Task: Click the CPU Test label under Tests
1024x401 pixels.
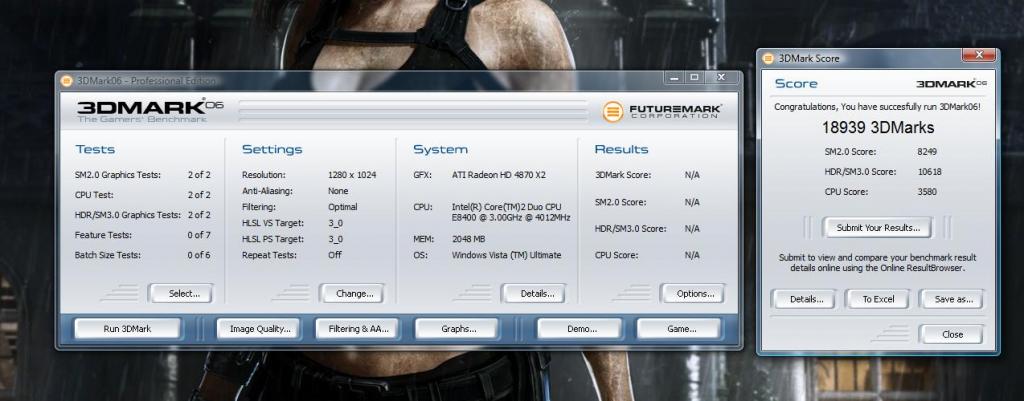Action: 94,195
